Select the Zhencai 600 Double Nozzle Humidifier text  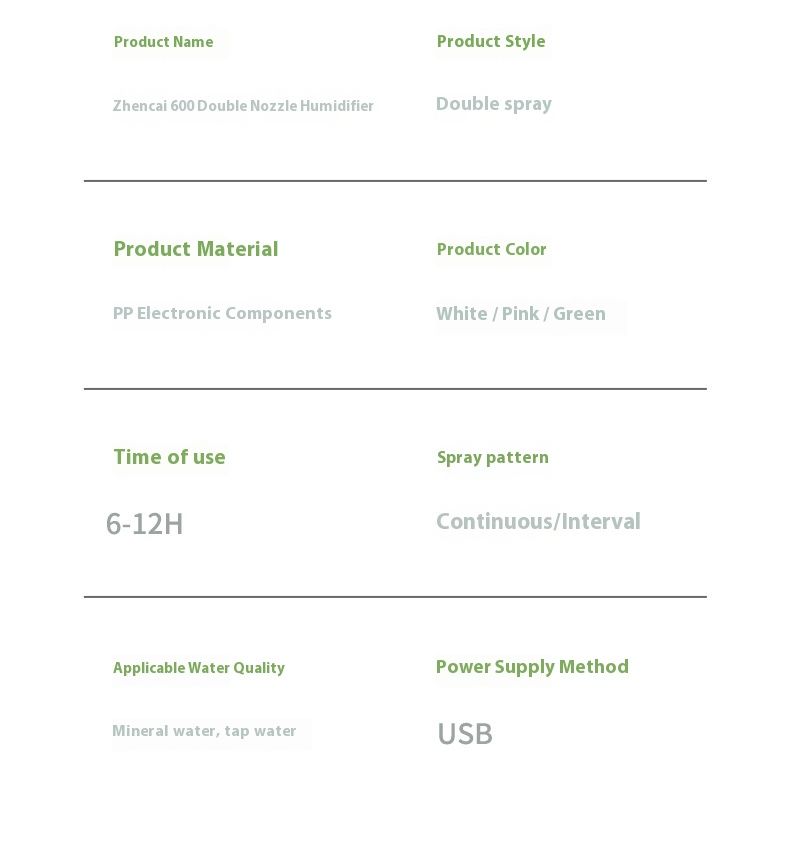[243, 106]
